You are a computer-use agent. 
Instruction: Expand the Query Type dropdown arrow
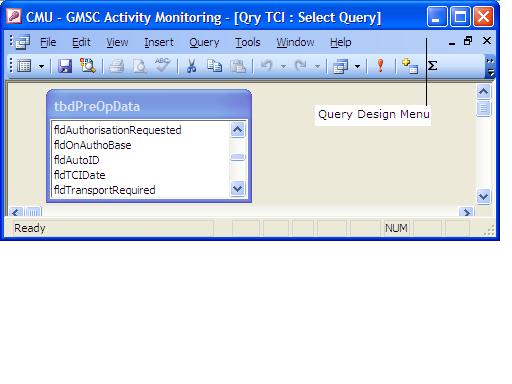357,66
